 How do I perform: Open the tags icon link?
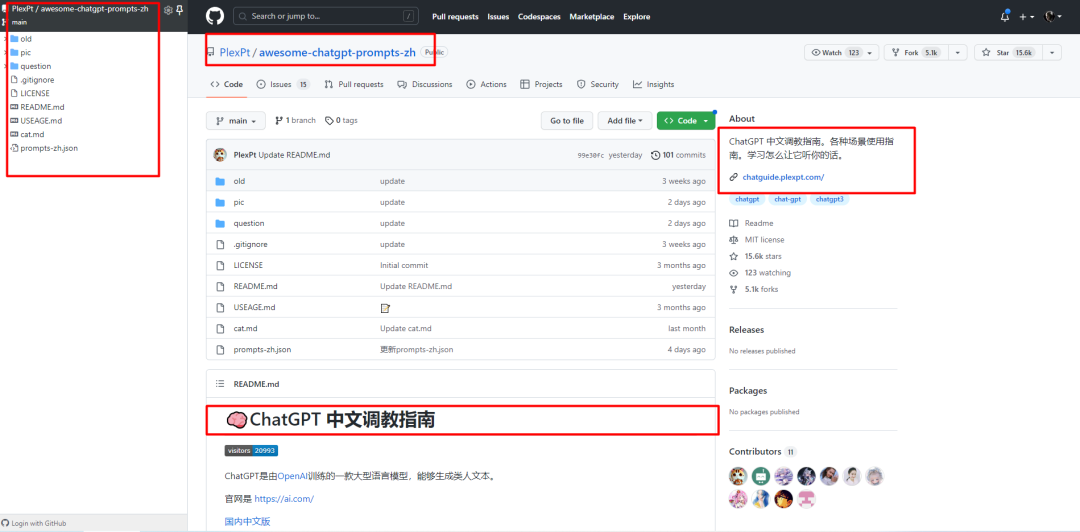[328, 121]
